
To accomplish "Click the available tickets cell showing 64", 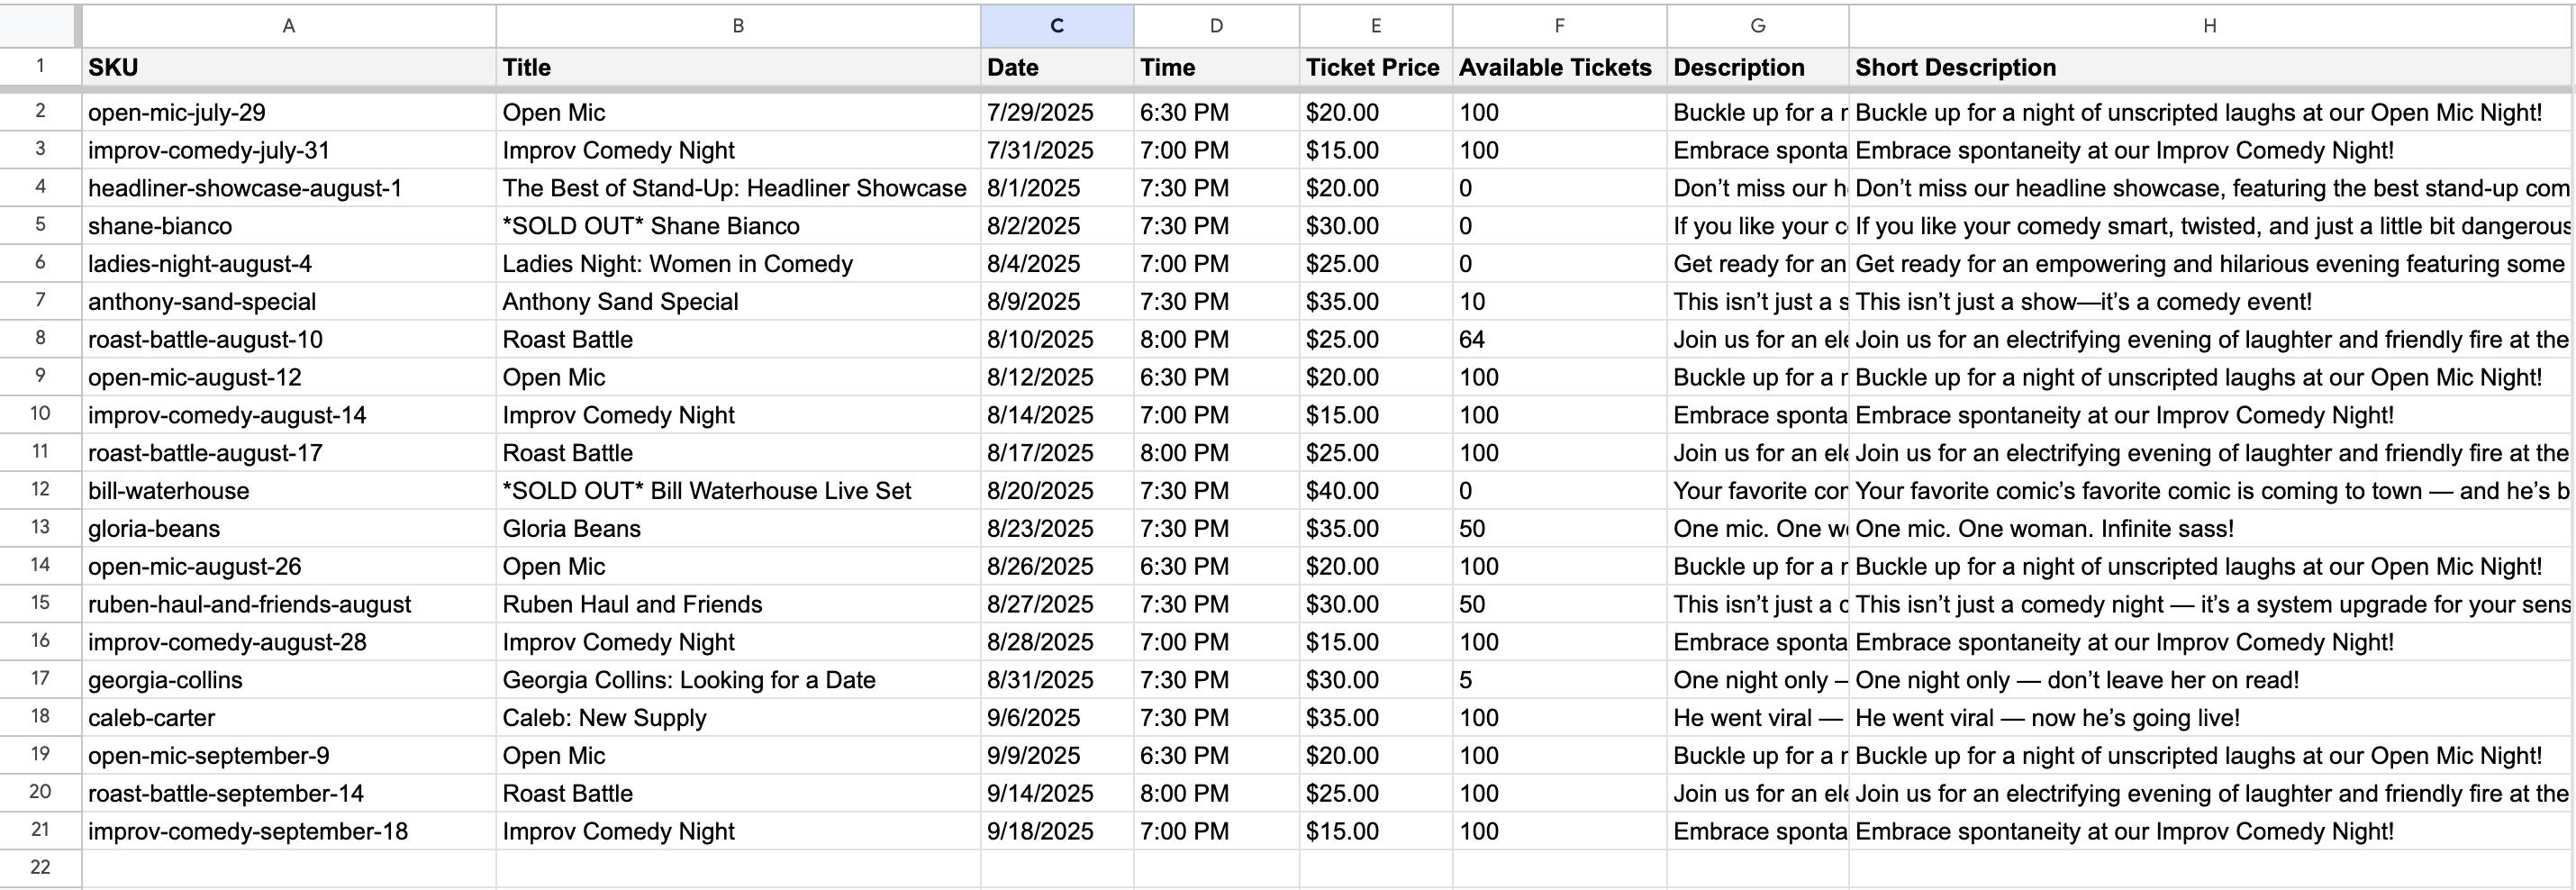I will (1557, 340).
